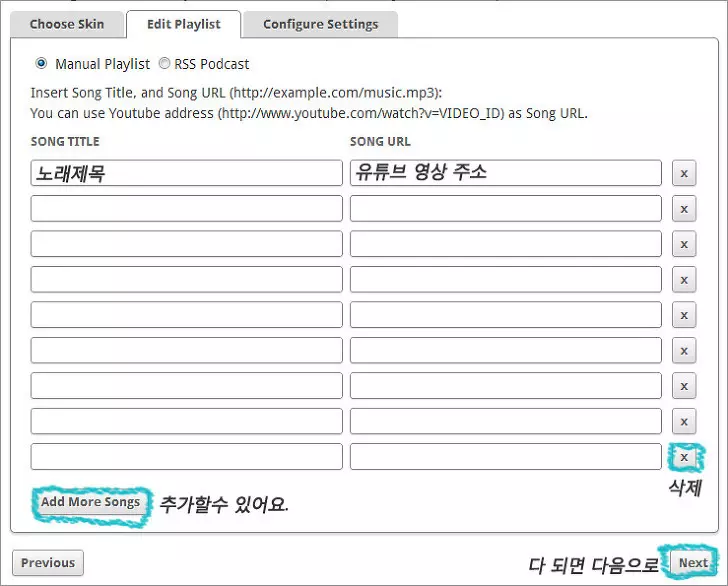The image size is (728, 586).
Task: Click the first Song Title field
Action: tap(187, 173)
